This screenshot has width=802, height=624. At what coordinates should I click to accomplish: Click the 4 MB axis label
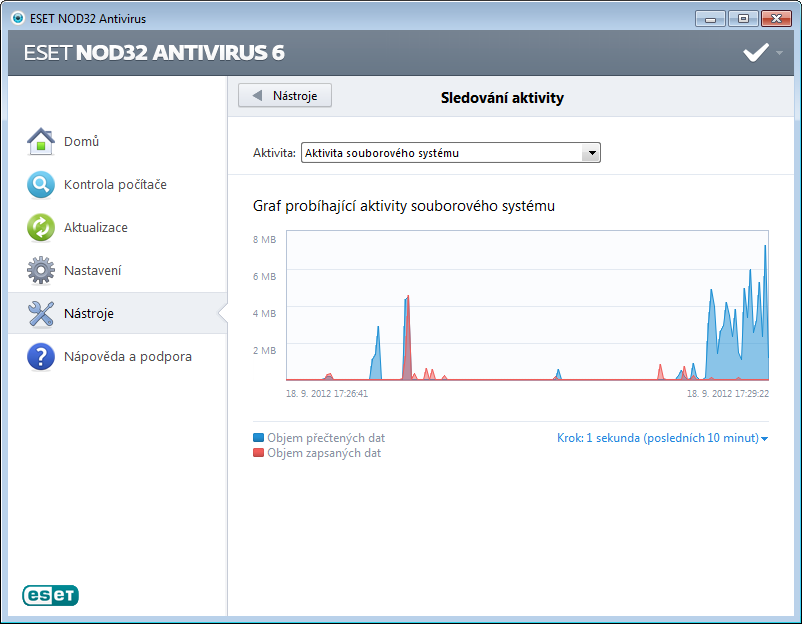(x=264, y=314)
